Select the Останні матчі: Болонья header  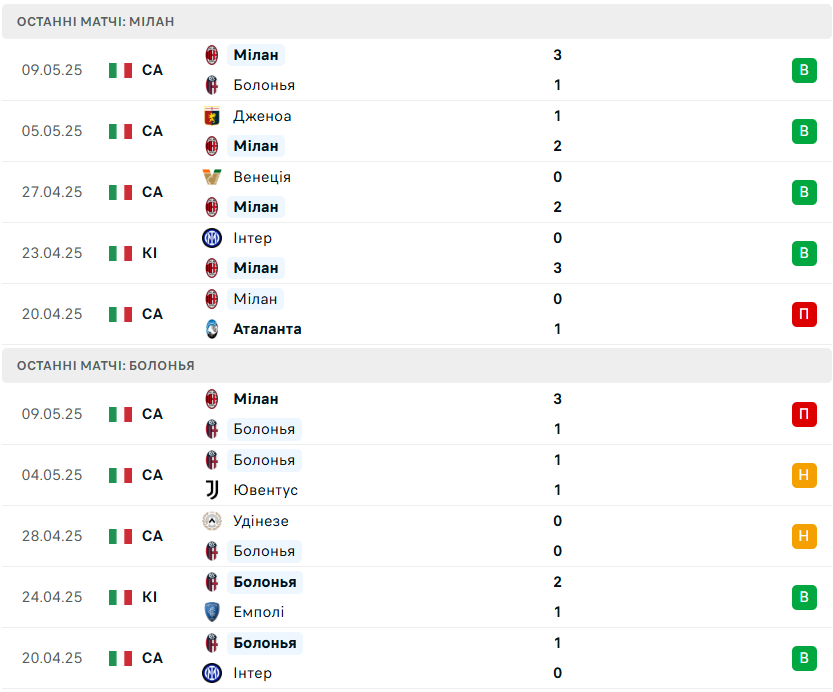(416, 365)
